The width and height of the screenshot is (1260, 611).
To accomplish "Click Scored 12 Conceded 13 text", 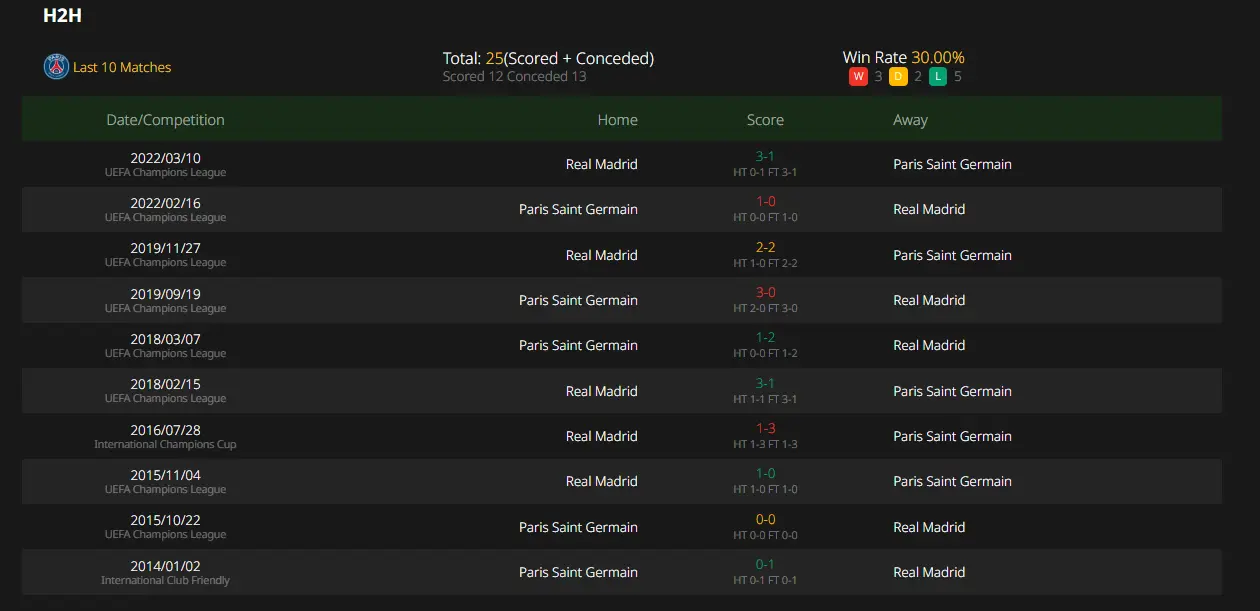I will tap(515, 76).
